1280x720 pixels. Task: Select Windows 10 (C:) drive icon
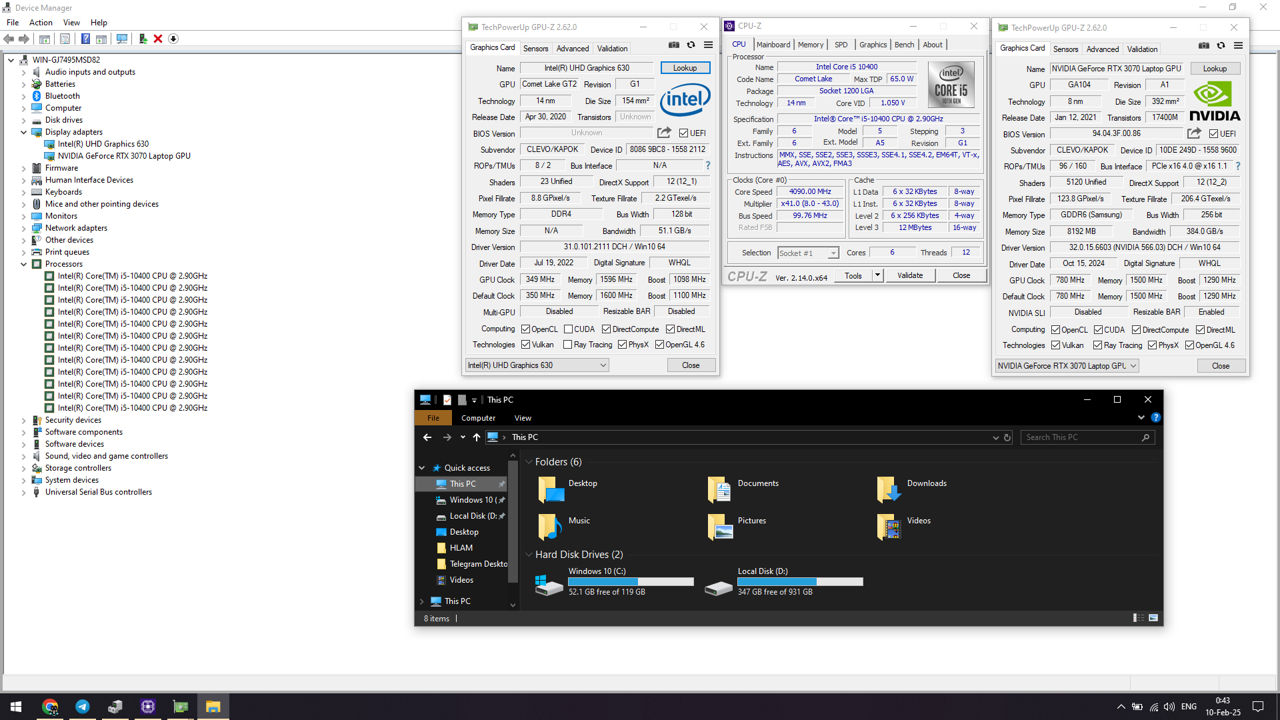(549, 585)
